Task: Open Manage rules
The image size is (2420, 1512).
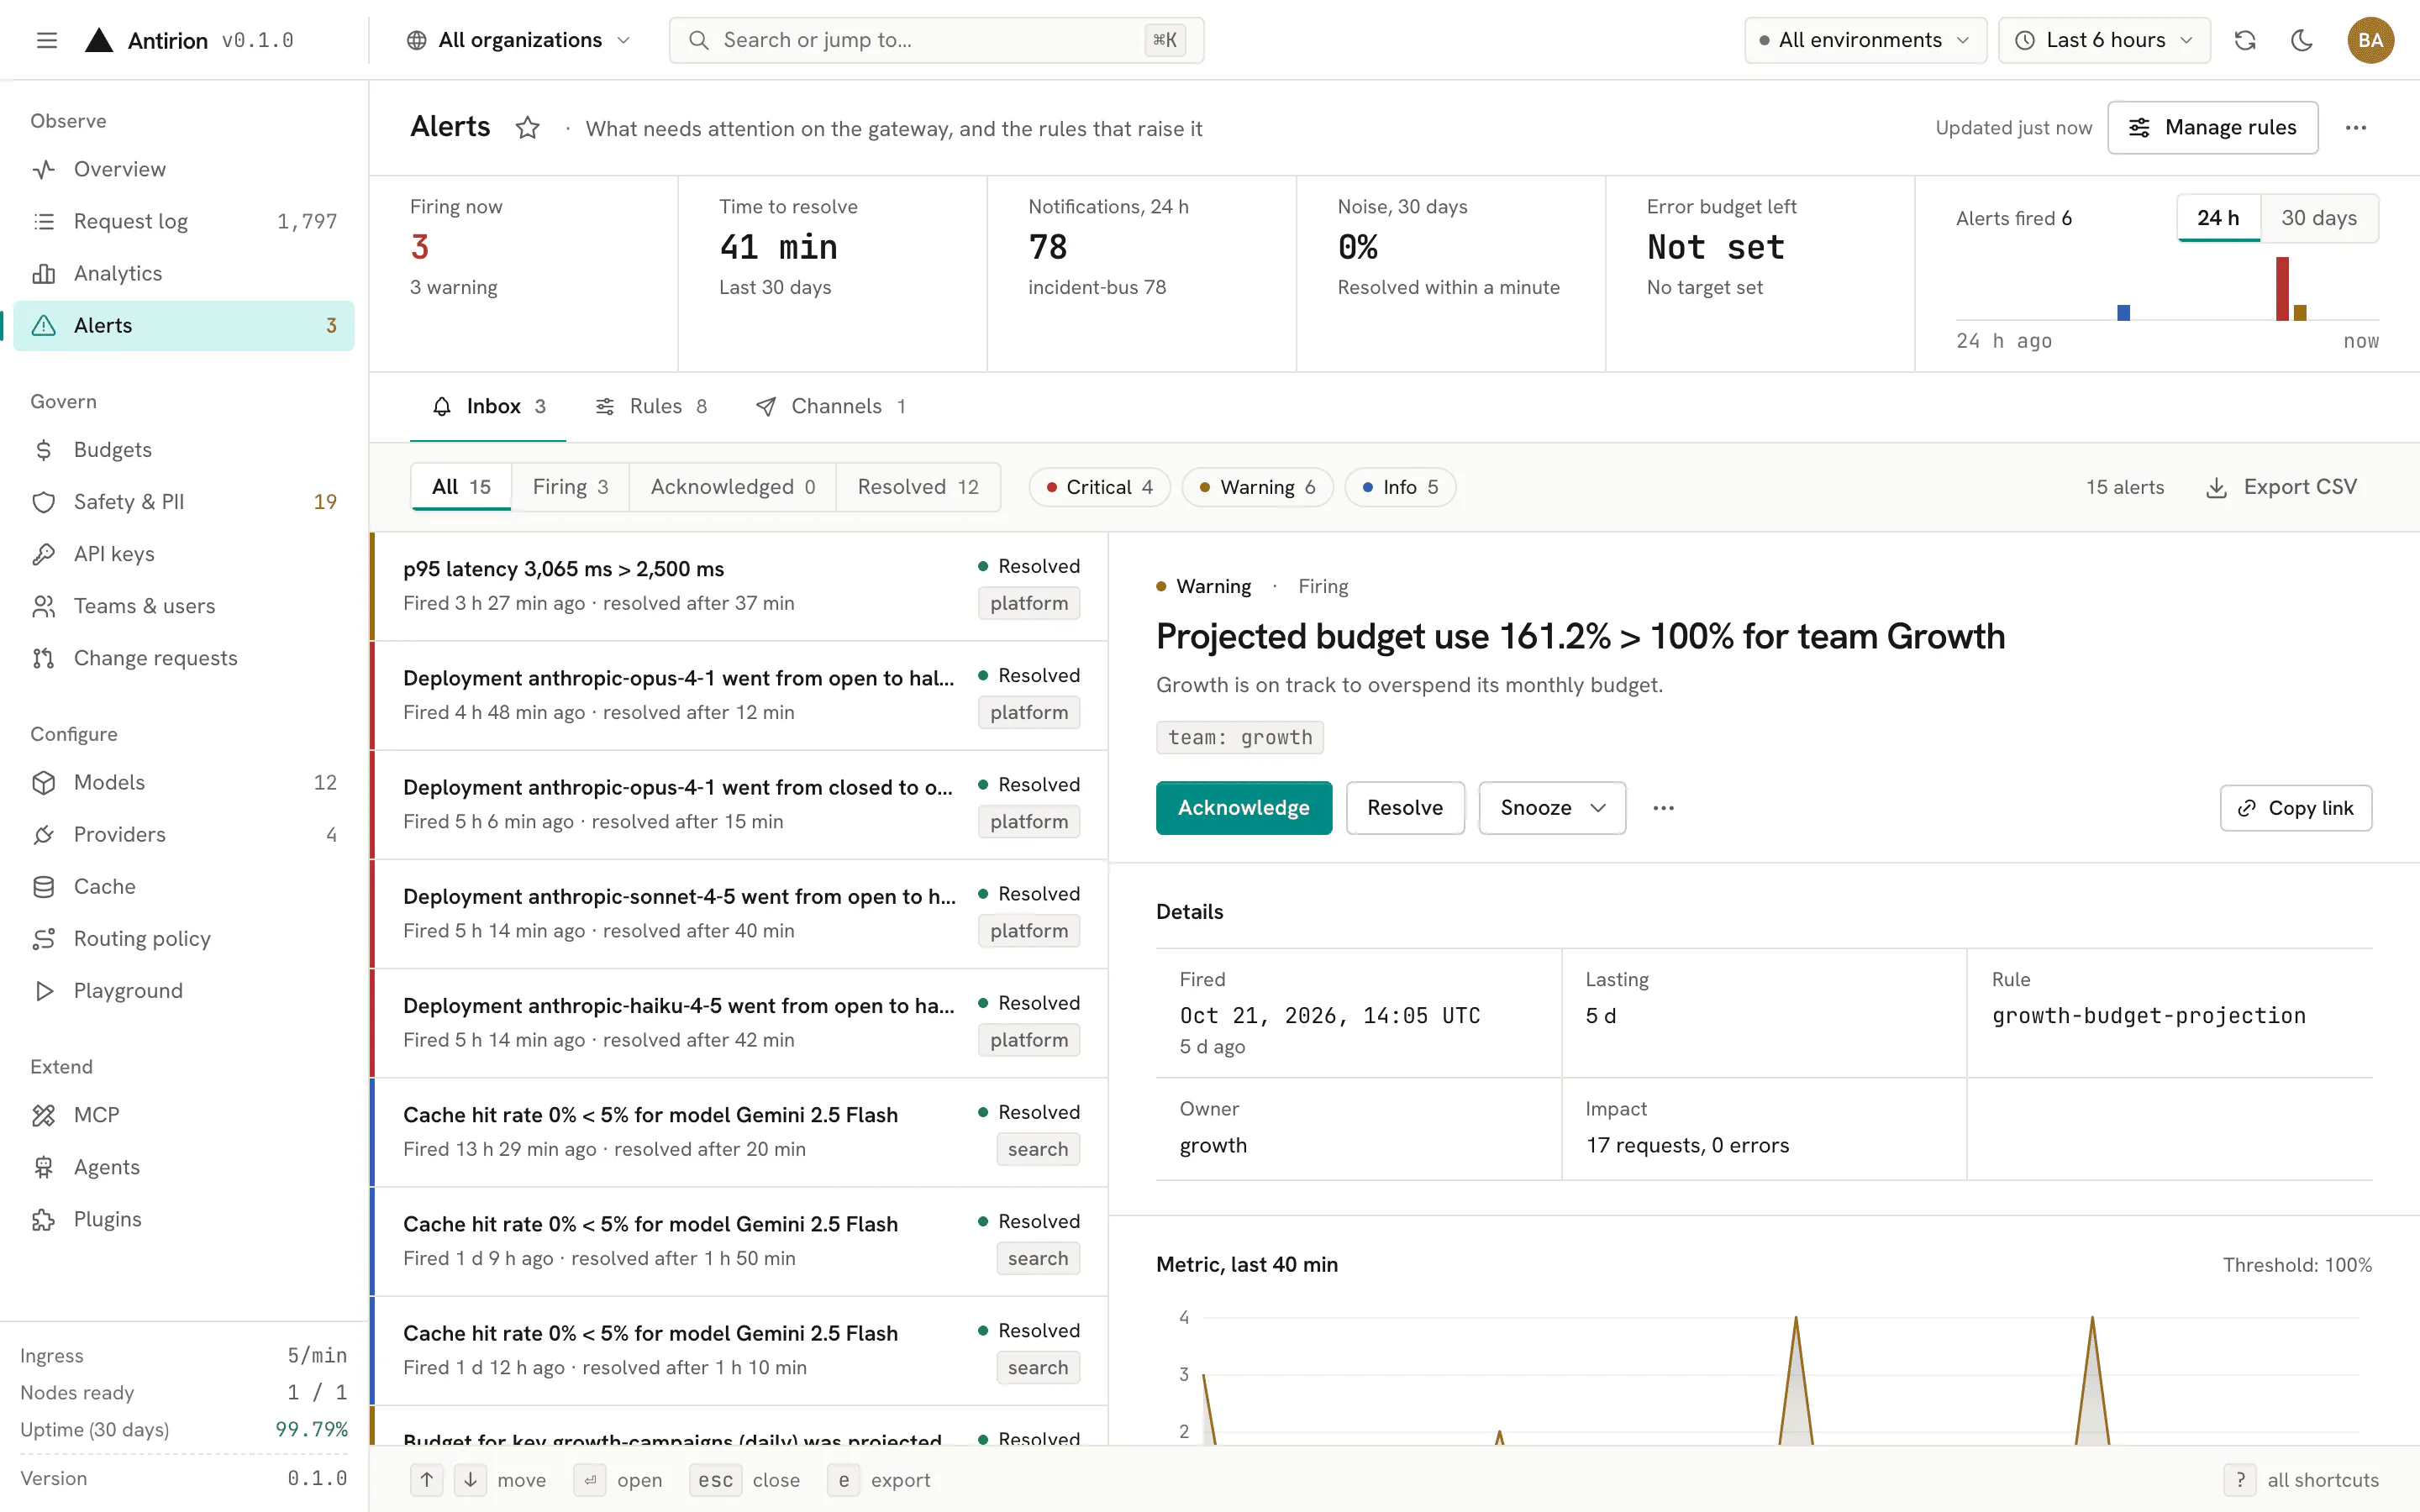Action: pos(2212,128)
